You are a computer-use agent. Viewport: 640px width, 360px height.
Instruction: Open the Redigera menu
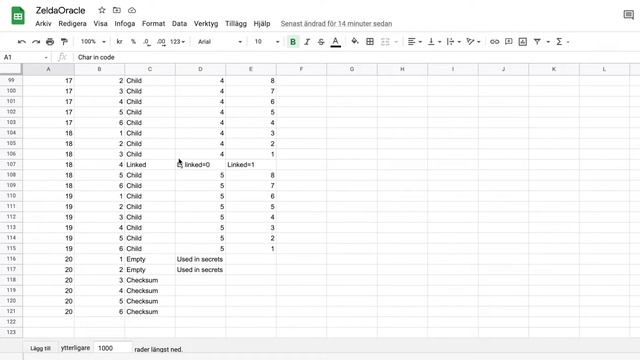[x=72, y=24]
